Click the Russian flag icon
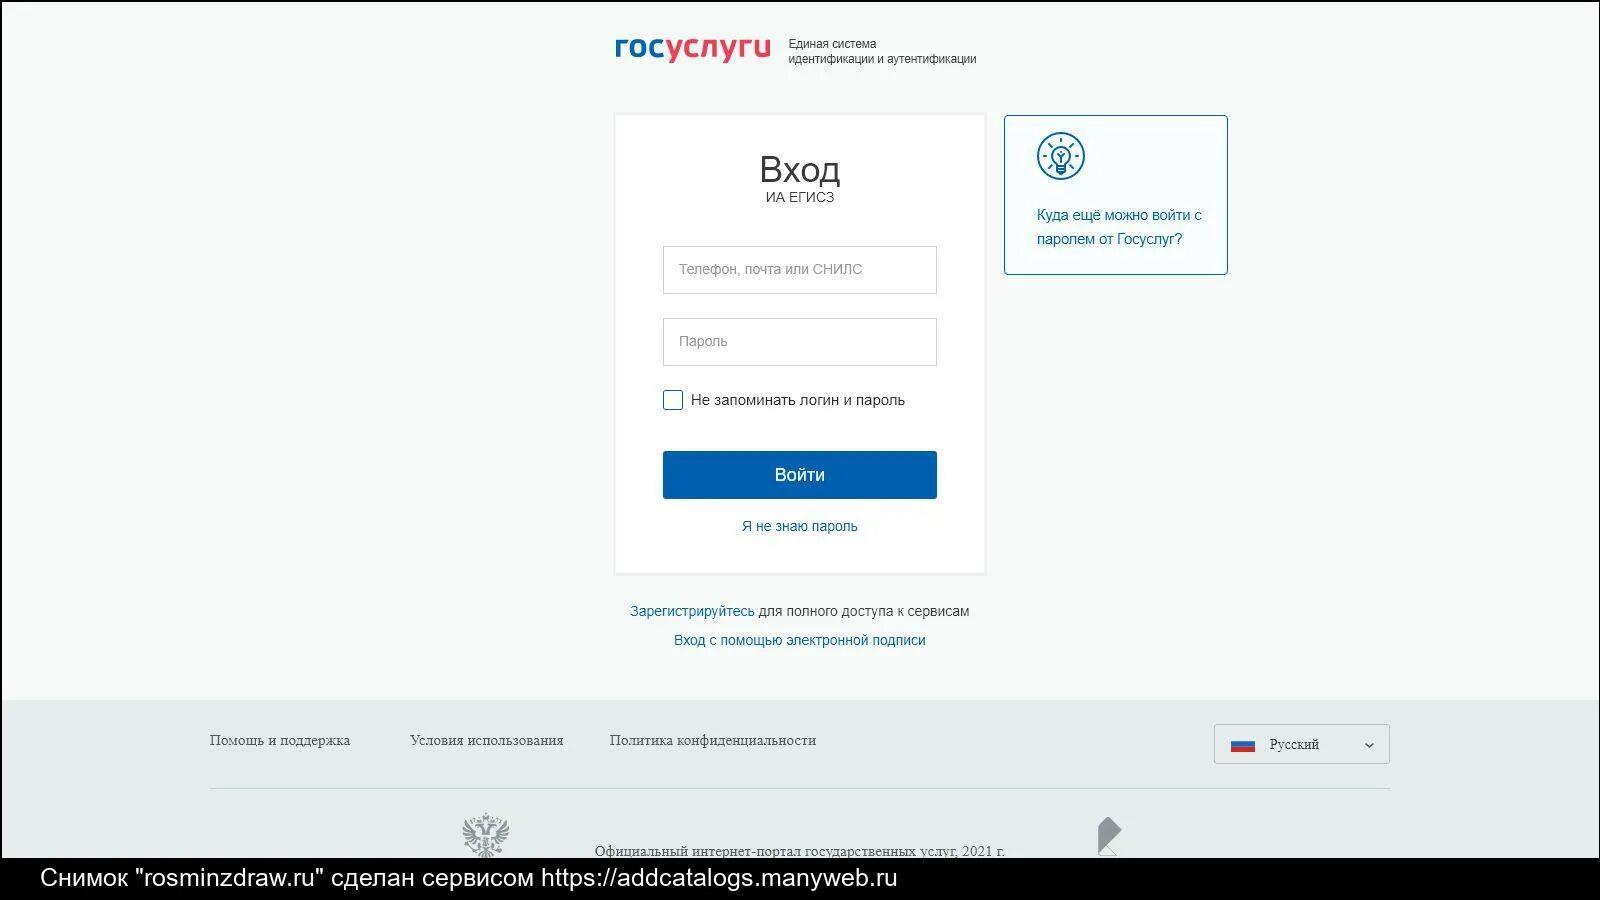The image size is (1600, 900). click(x=1243, y=745)
